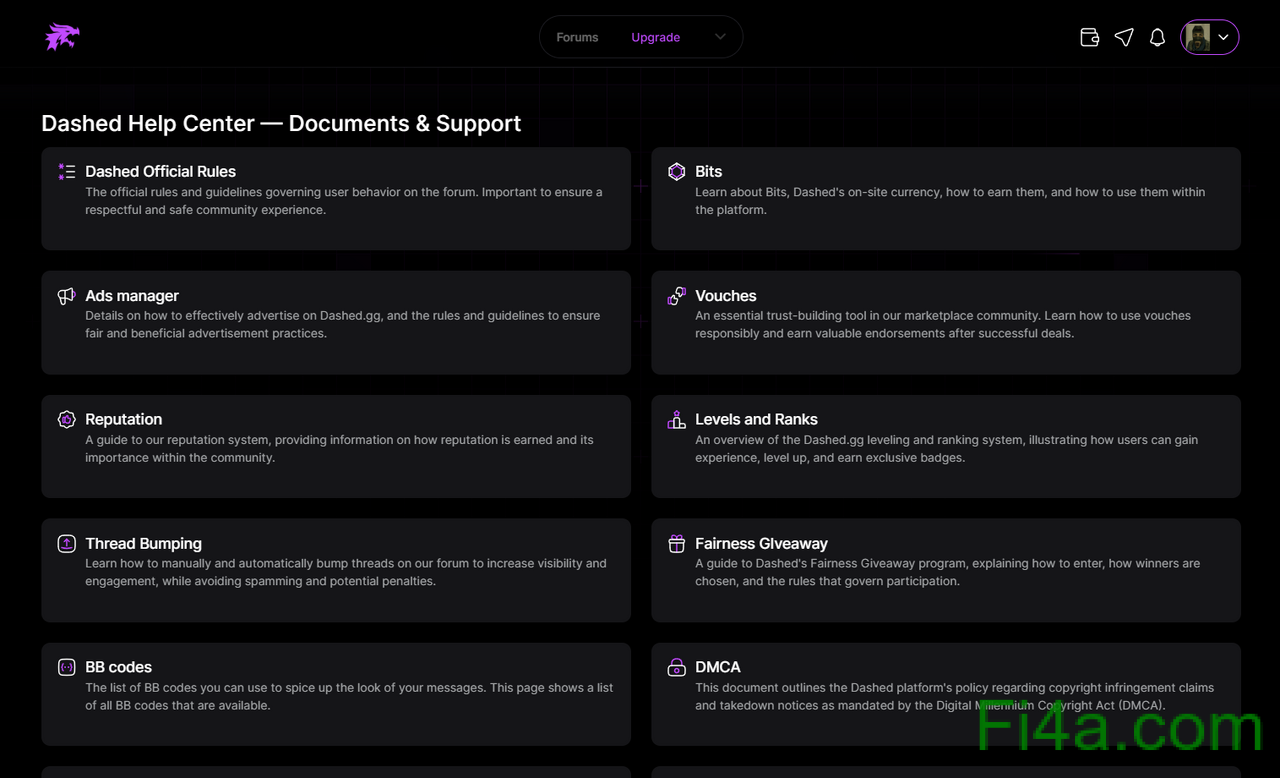This screenshot has width=1280, height=778.
Task: Open messages via paper plane icon
Action: pyautogui.click(x=1124, y=37)
